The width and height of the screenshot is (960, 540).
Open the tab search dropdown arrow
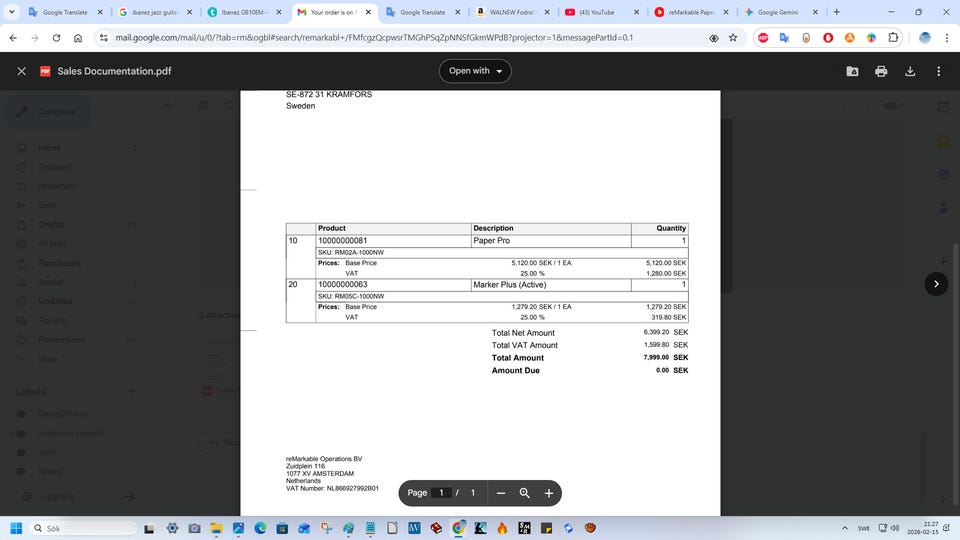(x=11, y=12)
